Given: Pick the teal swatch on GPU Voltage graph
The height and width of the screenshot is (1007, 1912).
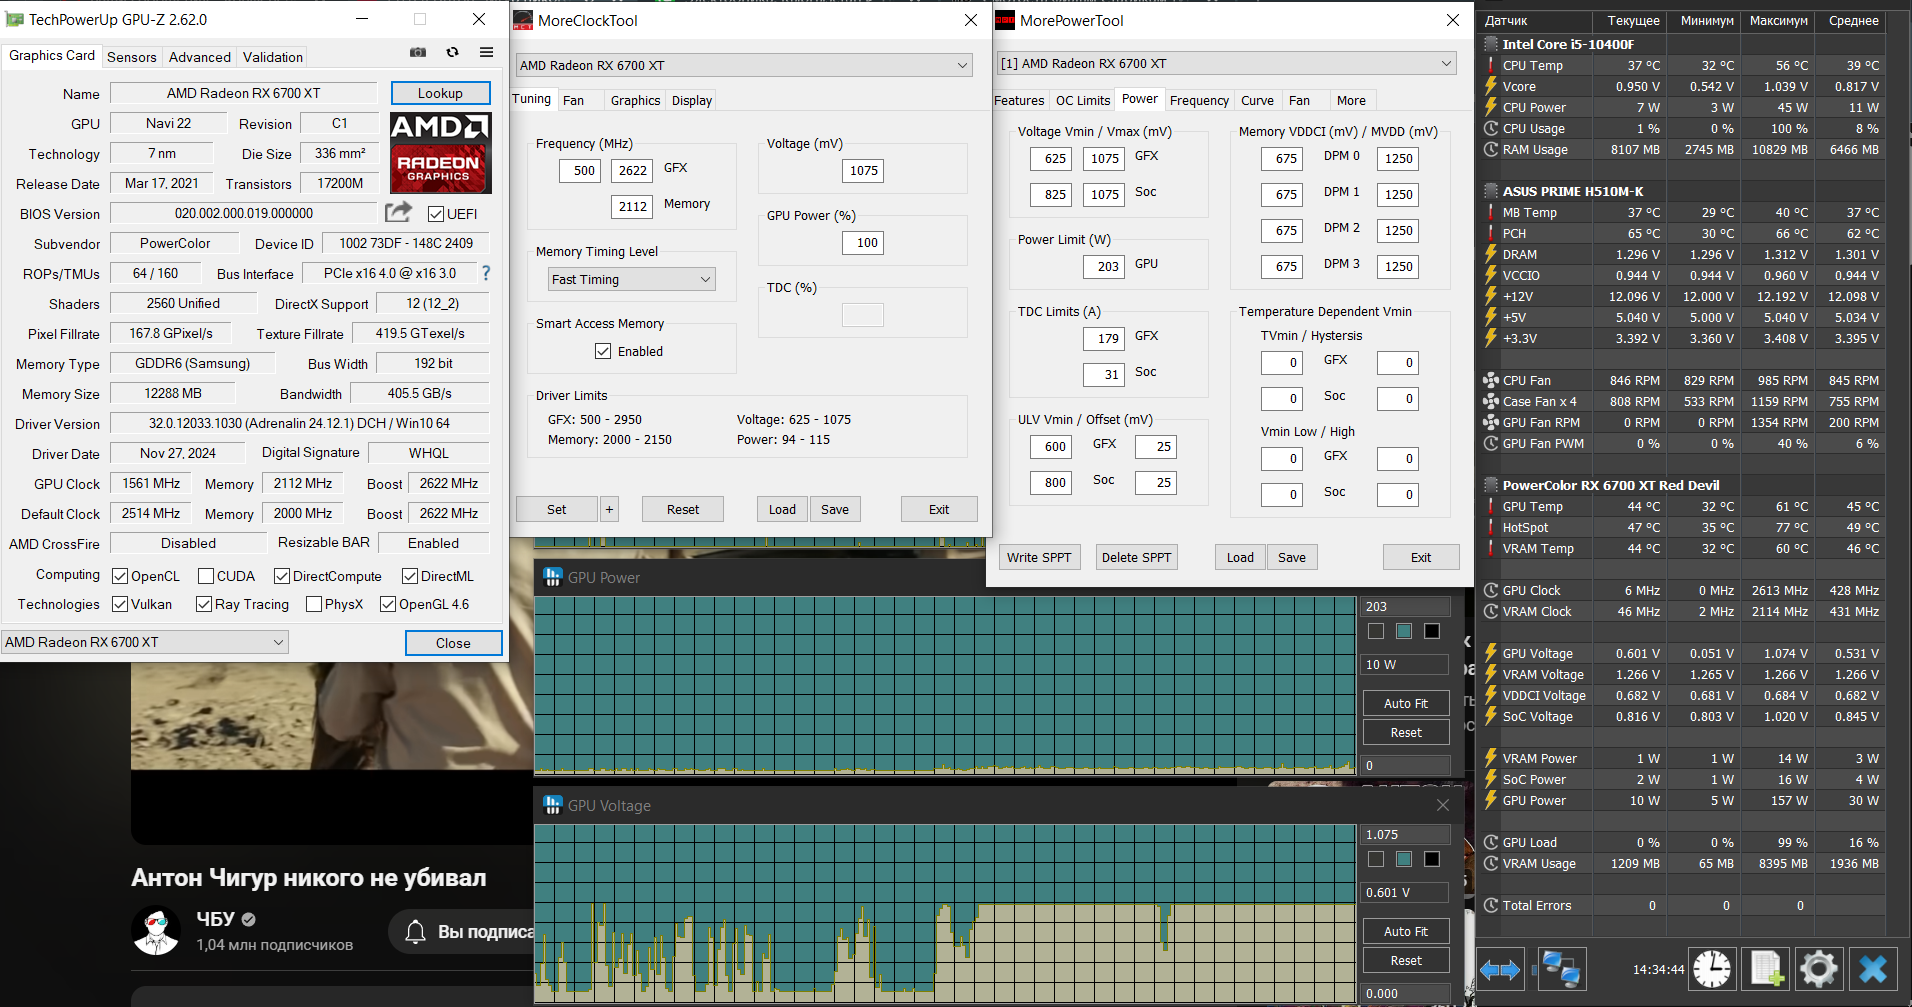Looking at the screenshot, I should (x=1404, y=859).
